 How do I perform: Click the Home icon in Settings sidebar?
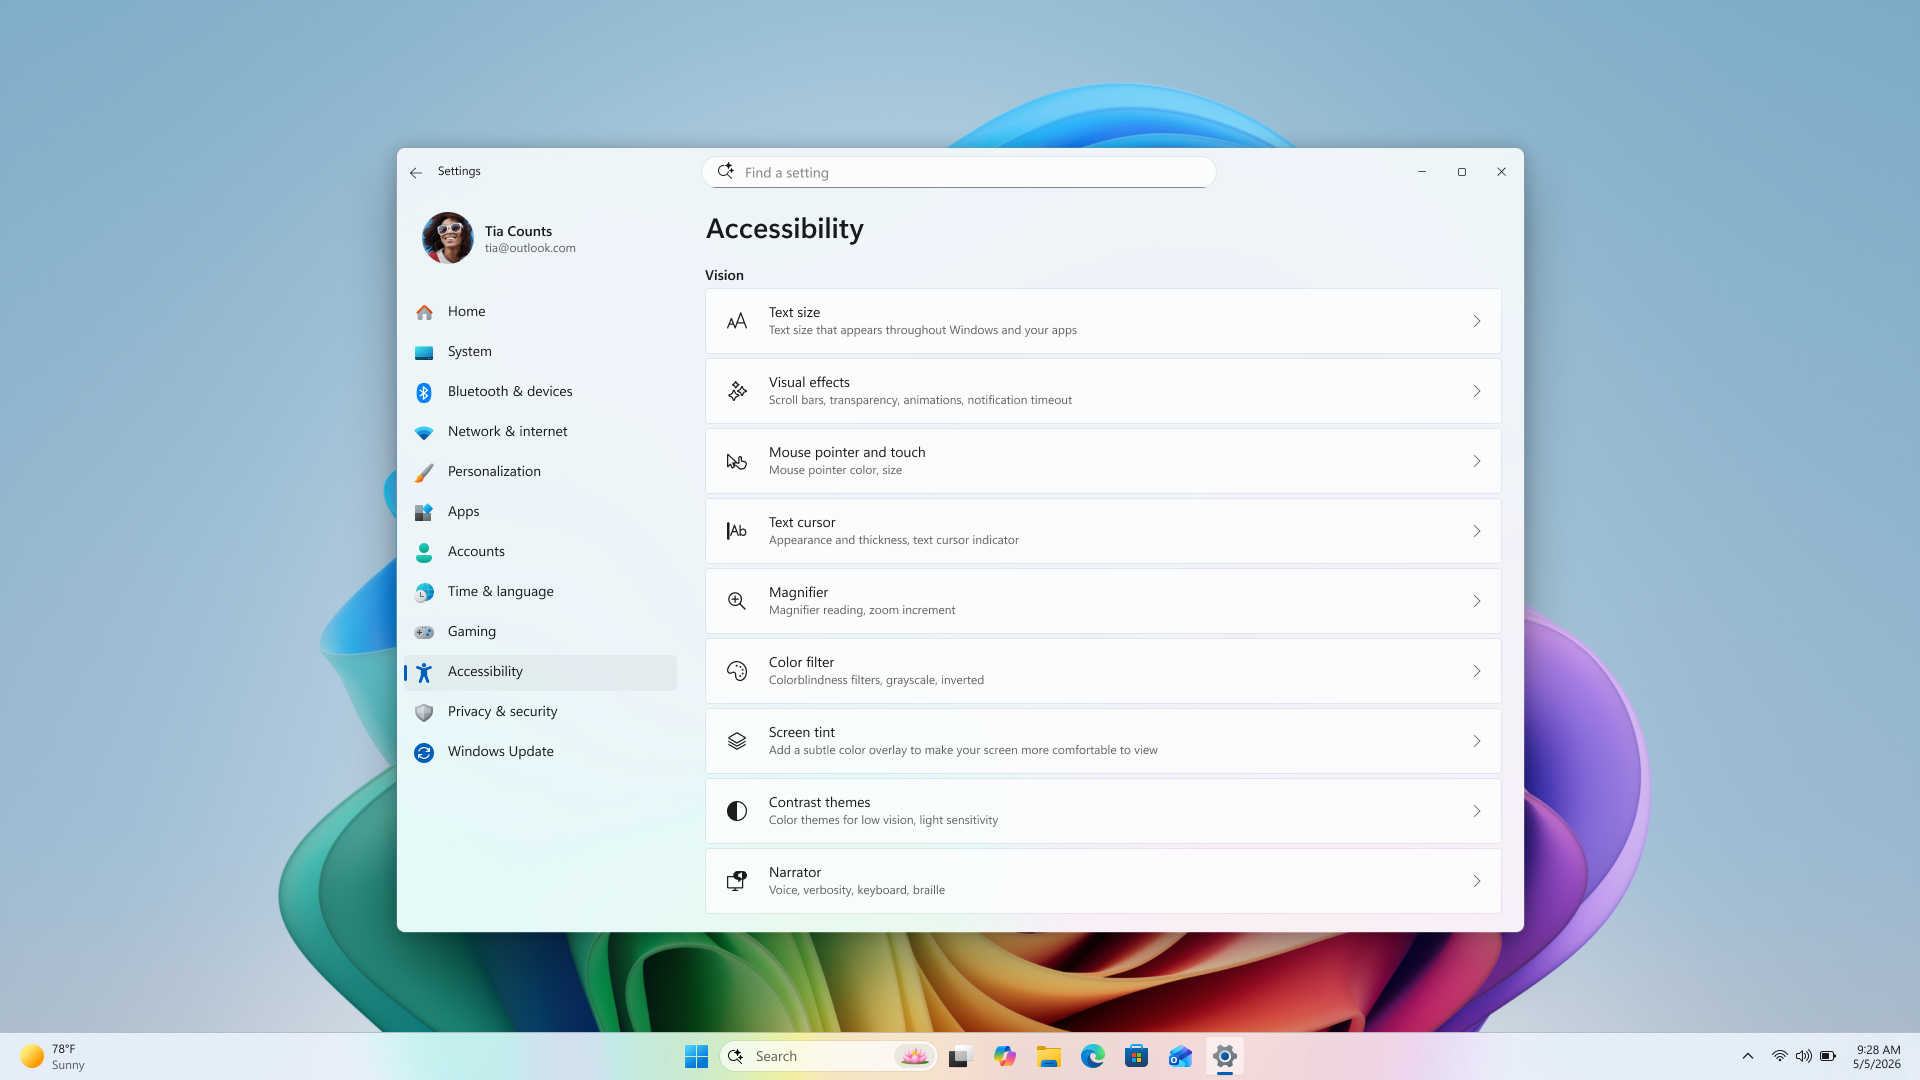424,312
